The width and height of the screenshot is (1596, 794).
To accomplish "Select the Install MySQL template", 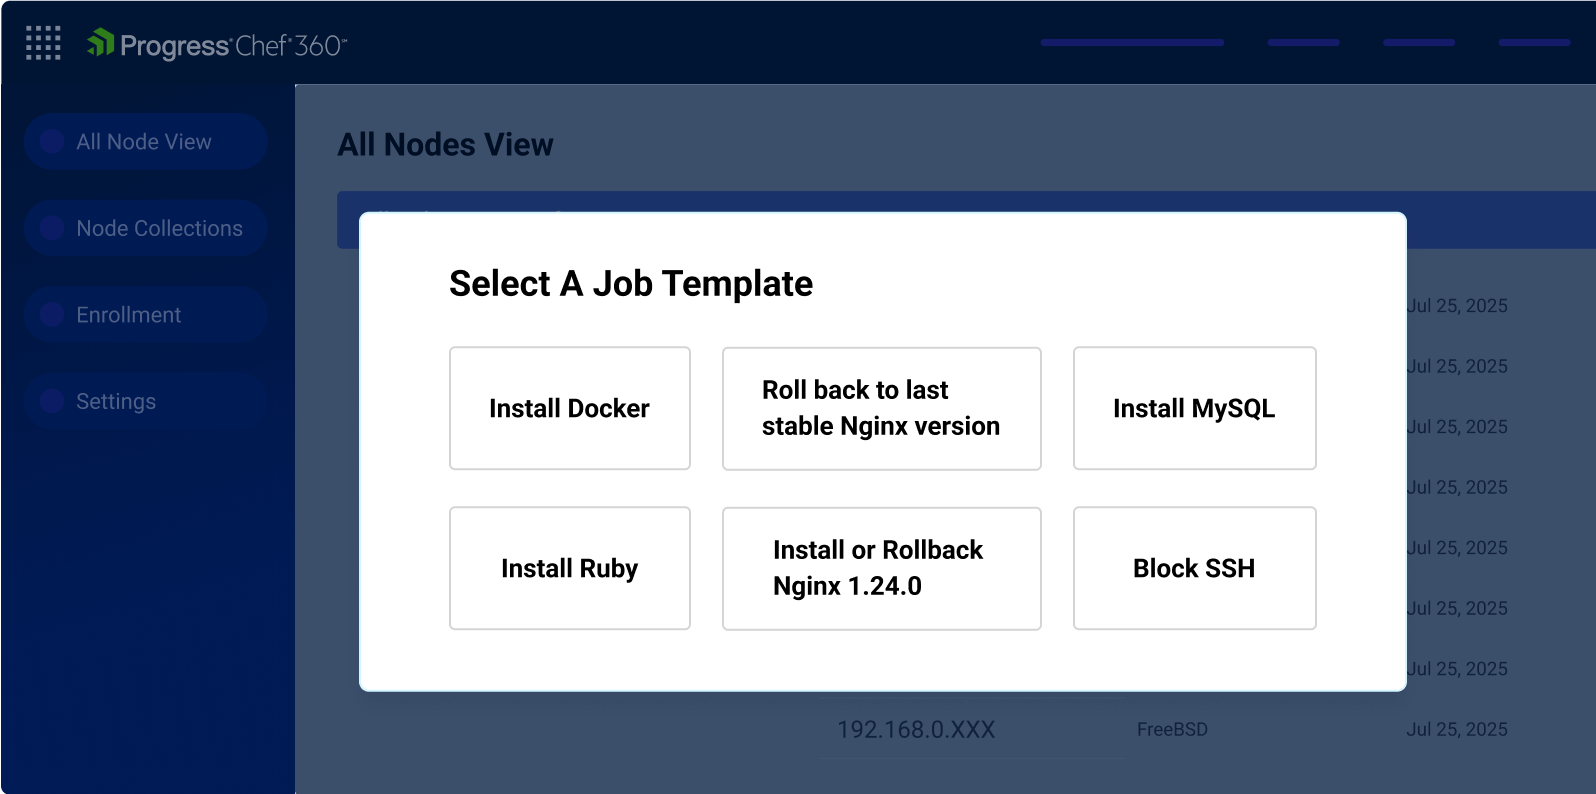I will pyautogui.click(x=1194, y=408).
